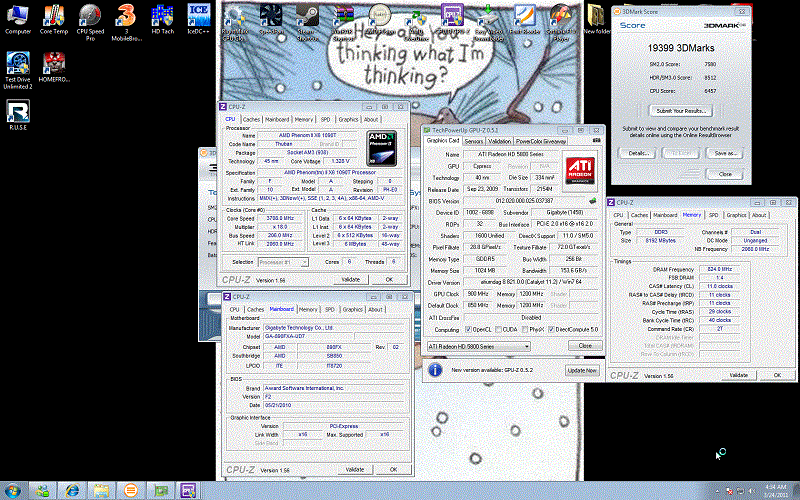Click the GPU-Z BIOS save chip icon
This screenshot has width=800, height=500.
(592, 201)
